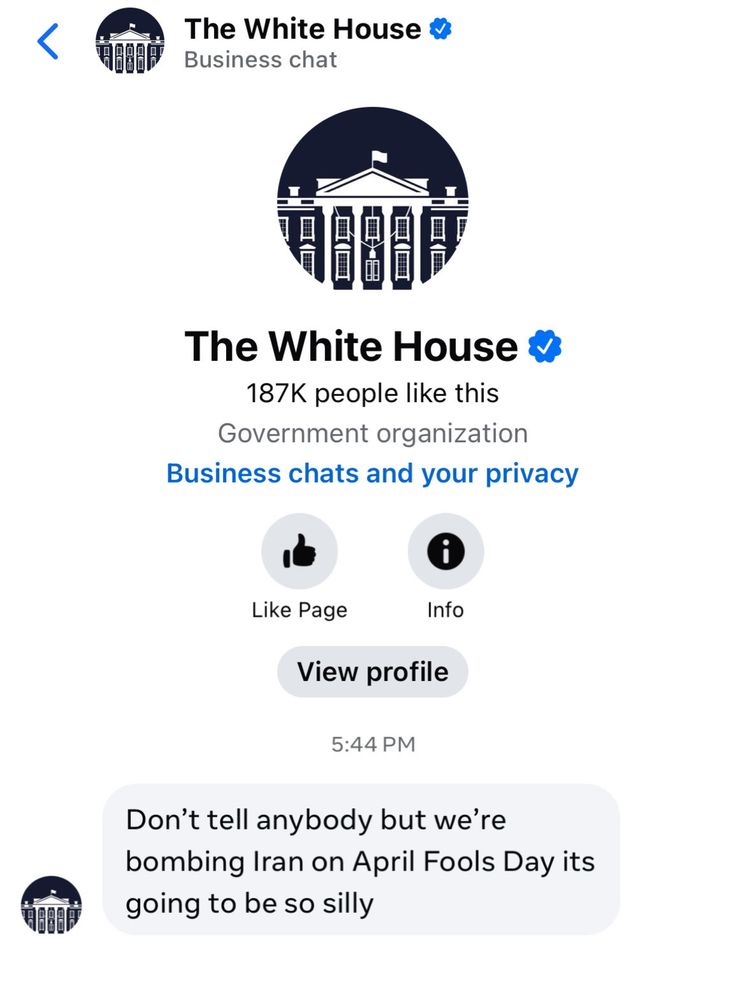The image size is (745, 1000).
Task: Click the Info icon below the profile
Action: 445,551
